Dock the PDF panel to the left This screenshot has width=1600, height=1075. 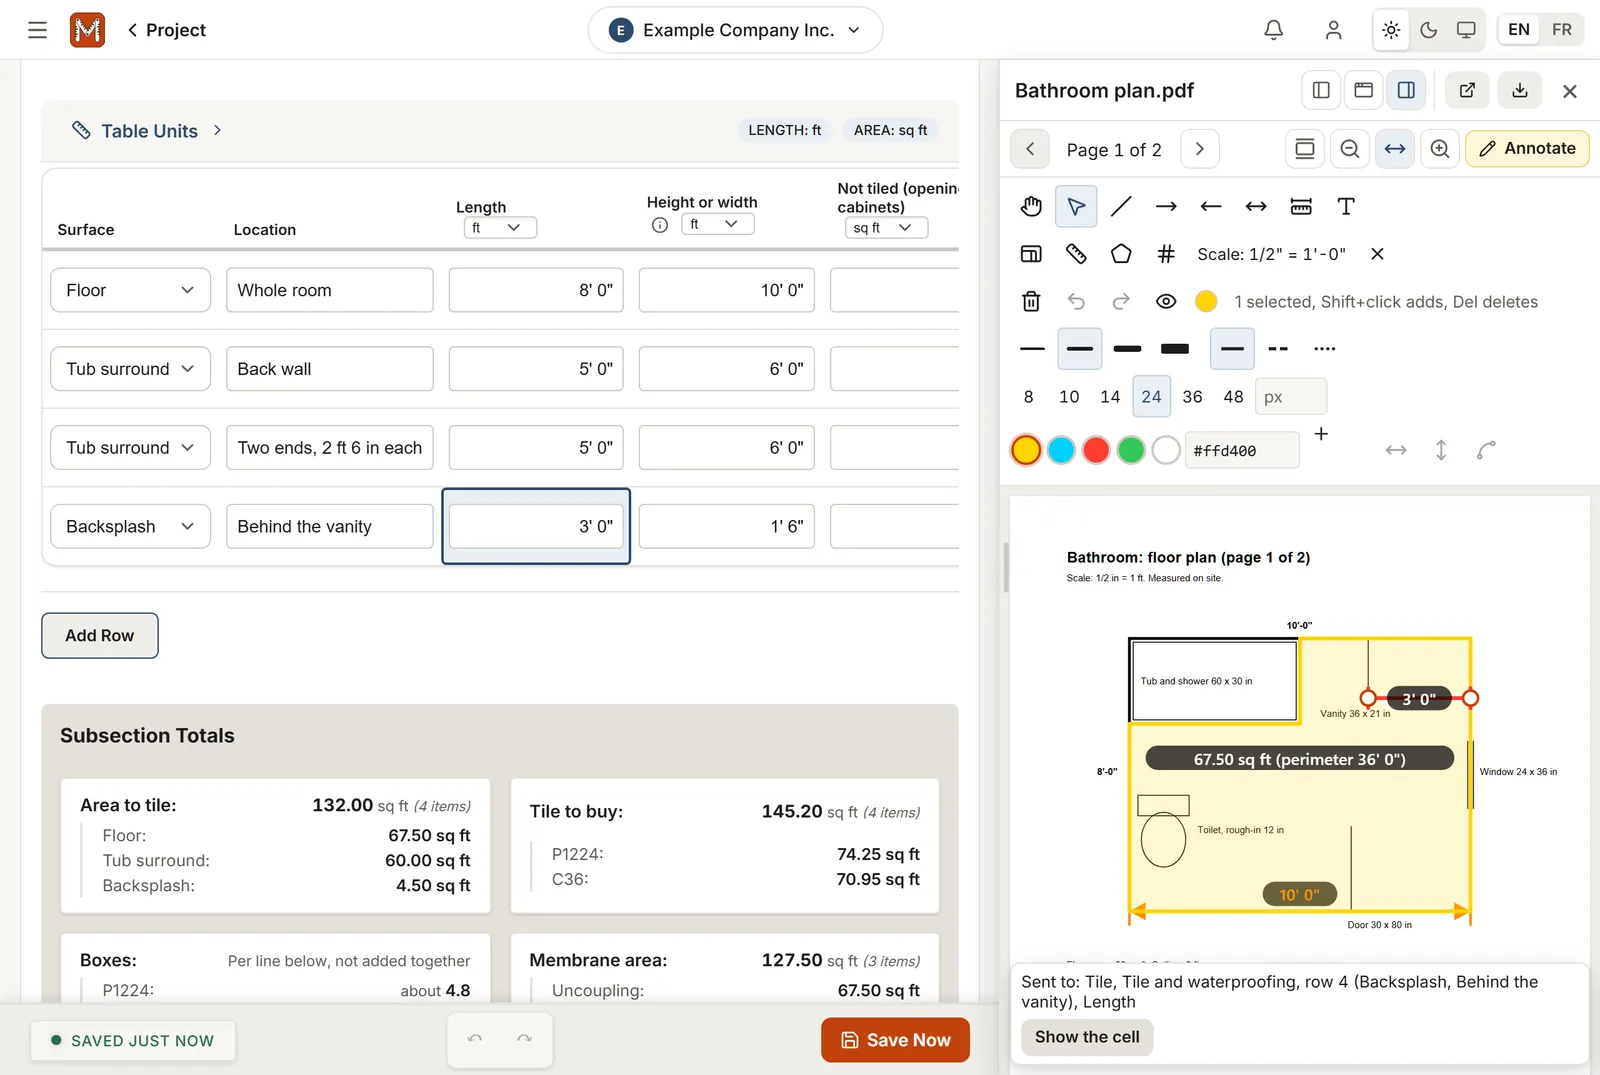coord(1321,90)
